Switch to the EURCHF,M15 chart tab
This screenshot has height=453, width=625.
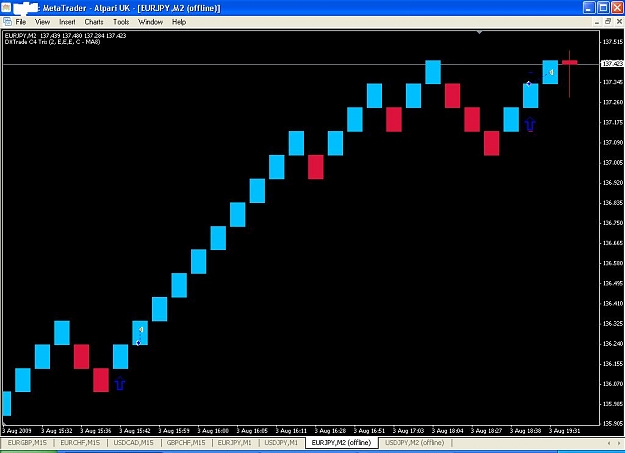click(x=80, y=443)
